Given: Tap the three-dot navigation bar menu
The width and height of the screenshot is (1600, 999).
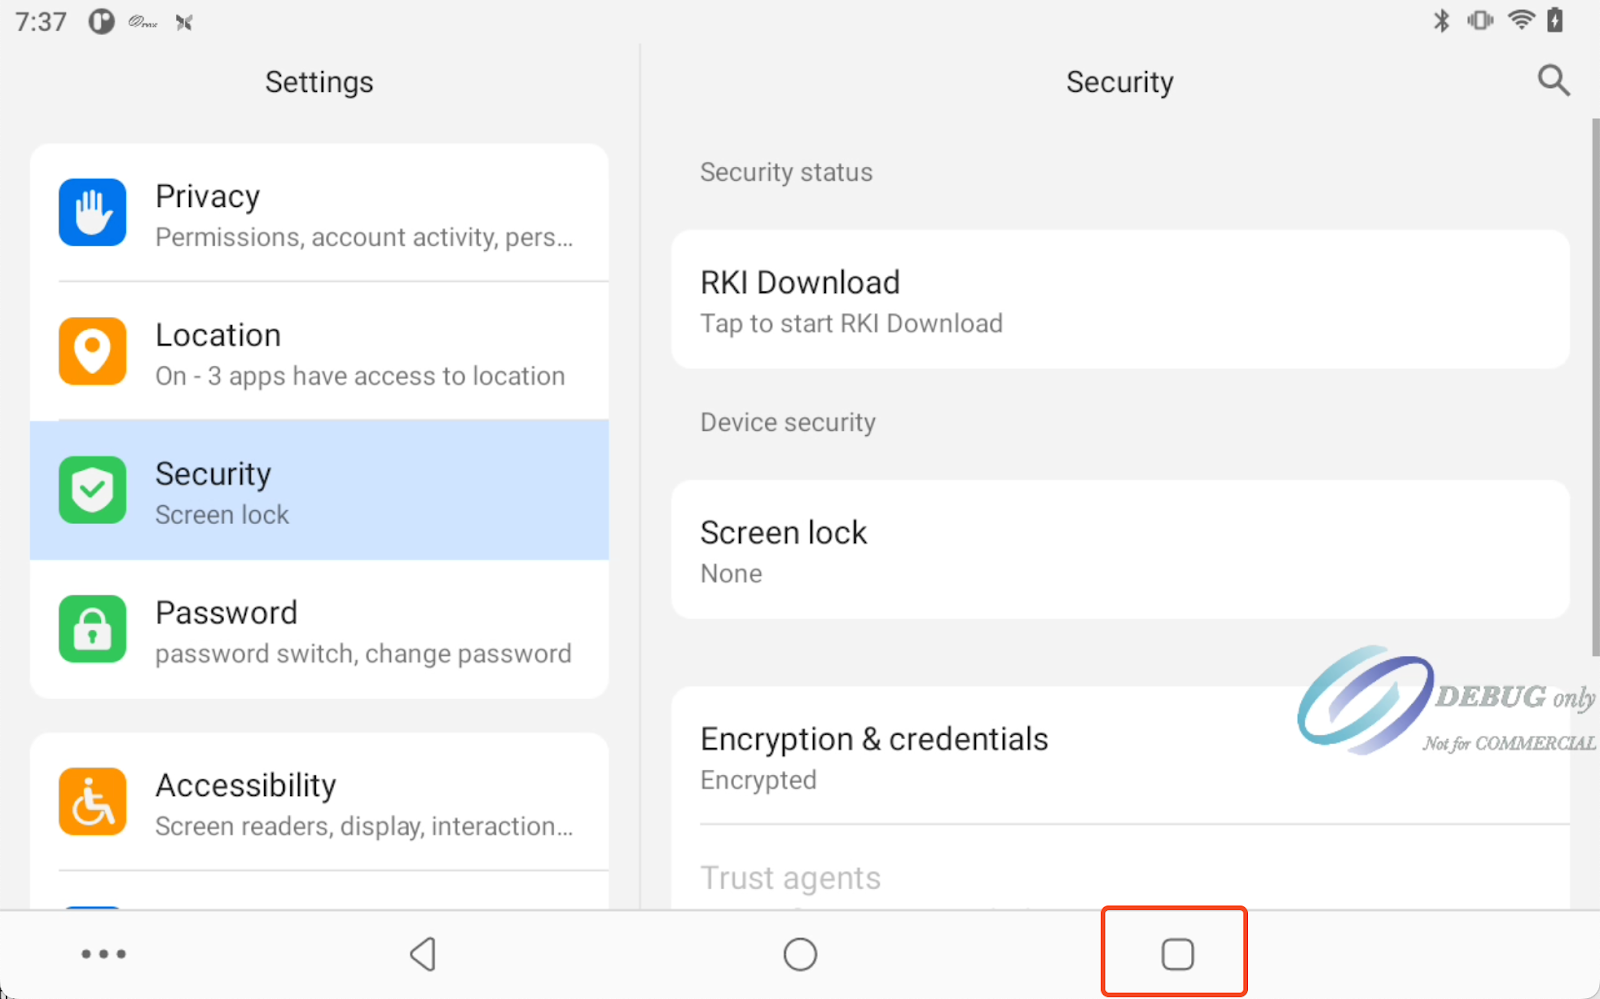Looking at the screenshot, I should pos(103,954).
